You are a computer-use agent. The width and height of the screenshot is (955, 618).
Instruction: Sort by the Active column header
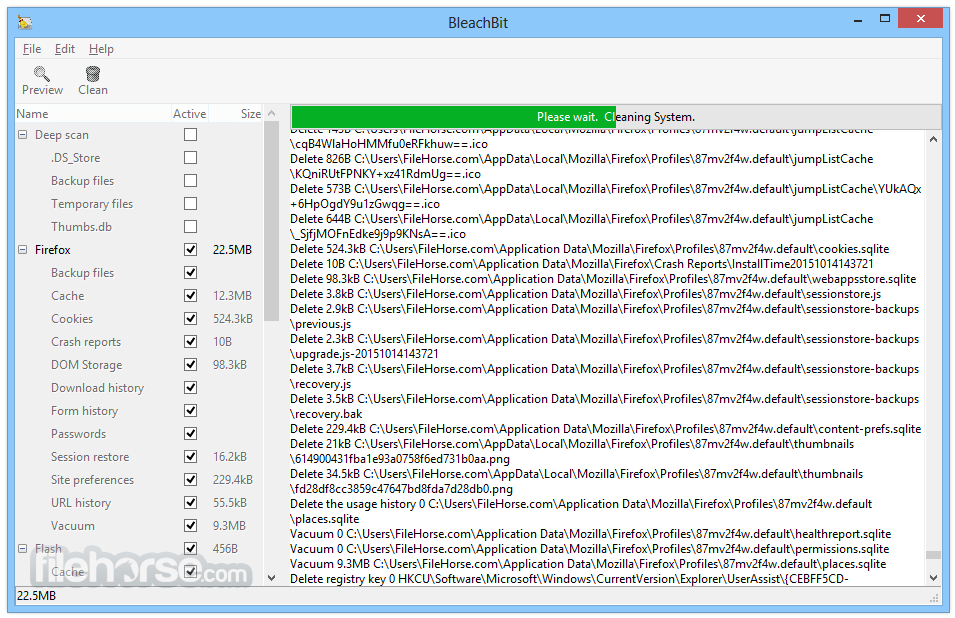click(189, 114)
